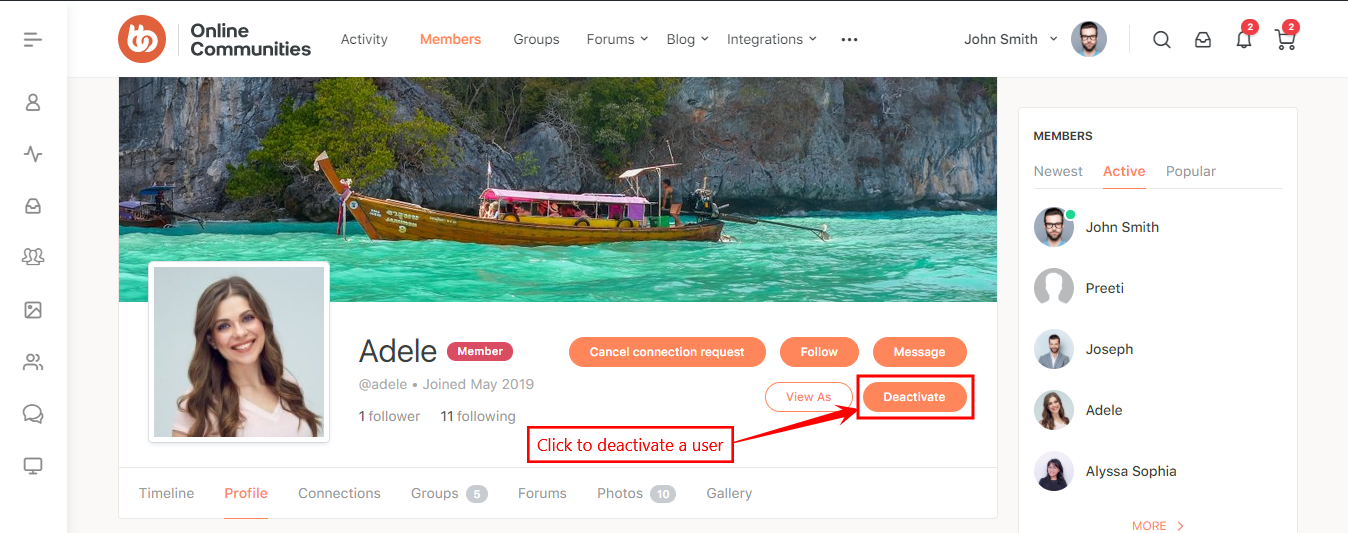Open Adele in the members list

tap(1104, 410)
